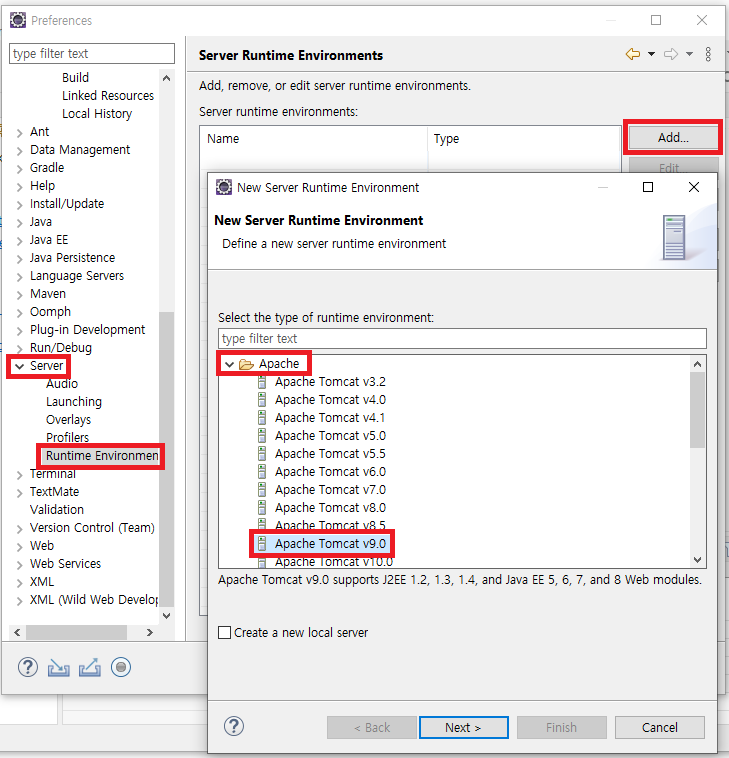Click the Apache folder icon
Viewport: 729px width, 758px height.
(246, 364)
